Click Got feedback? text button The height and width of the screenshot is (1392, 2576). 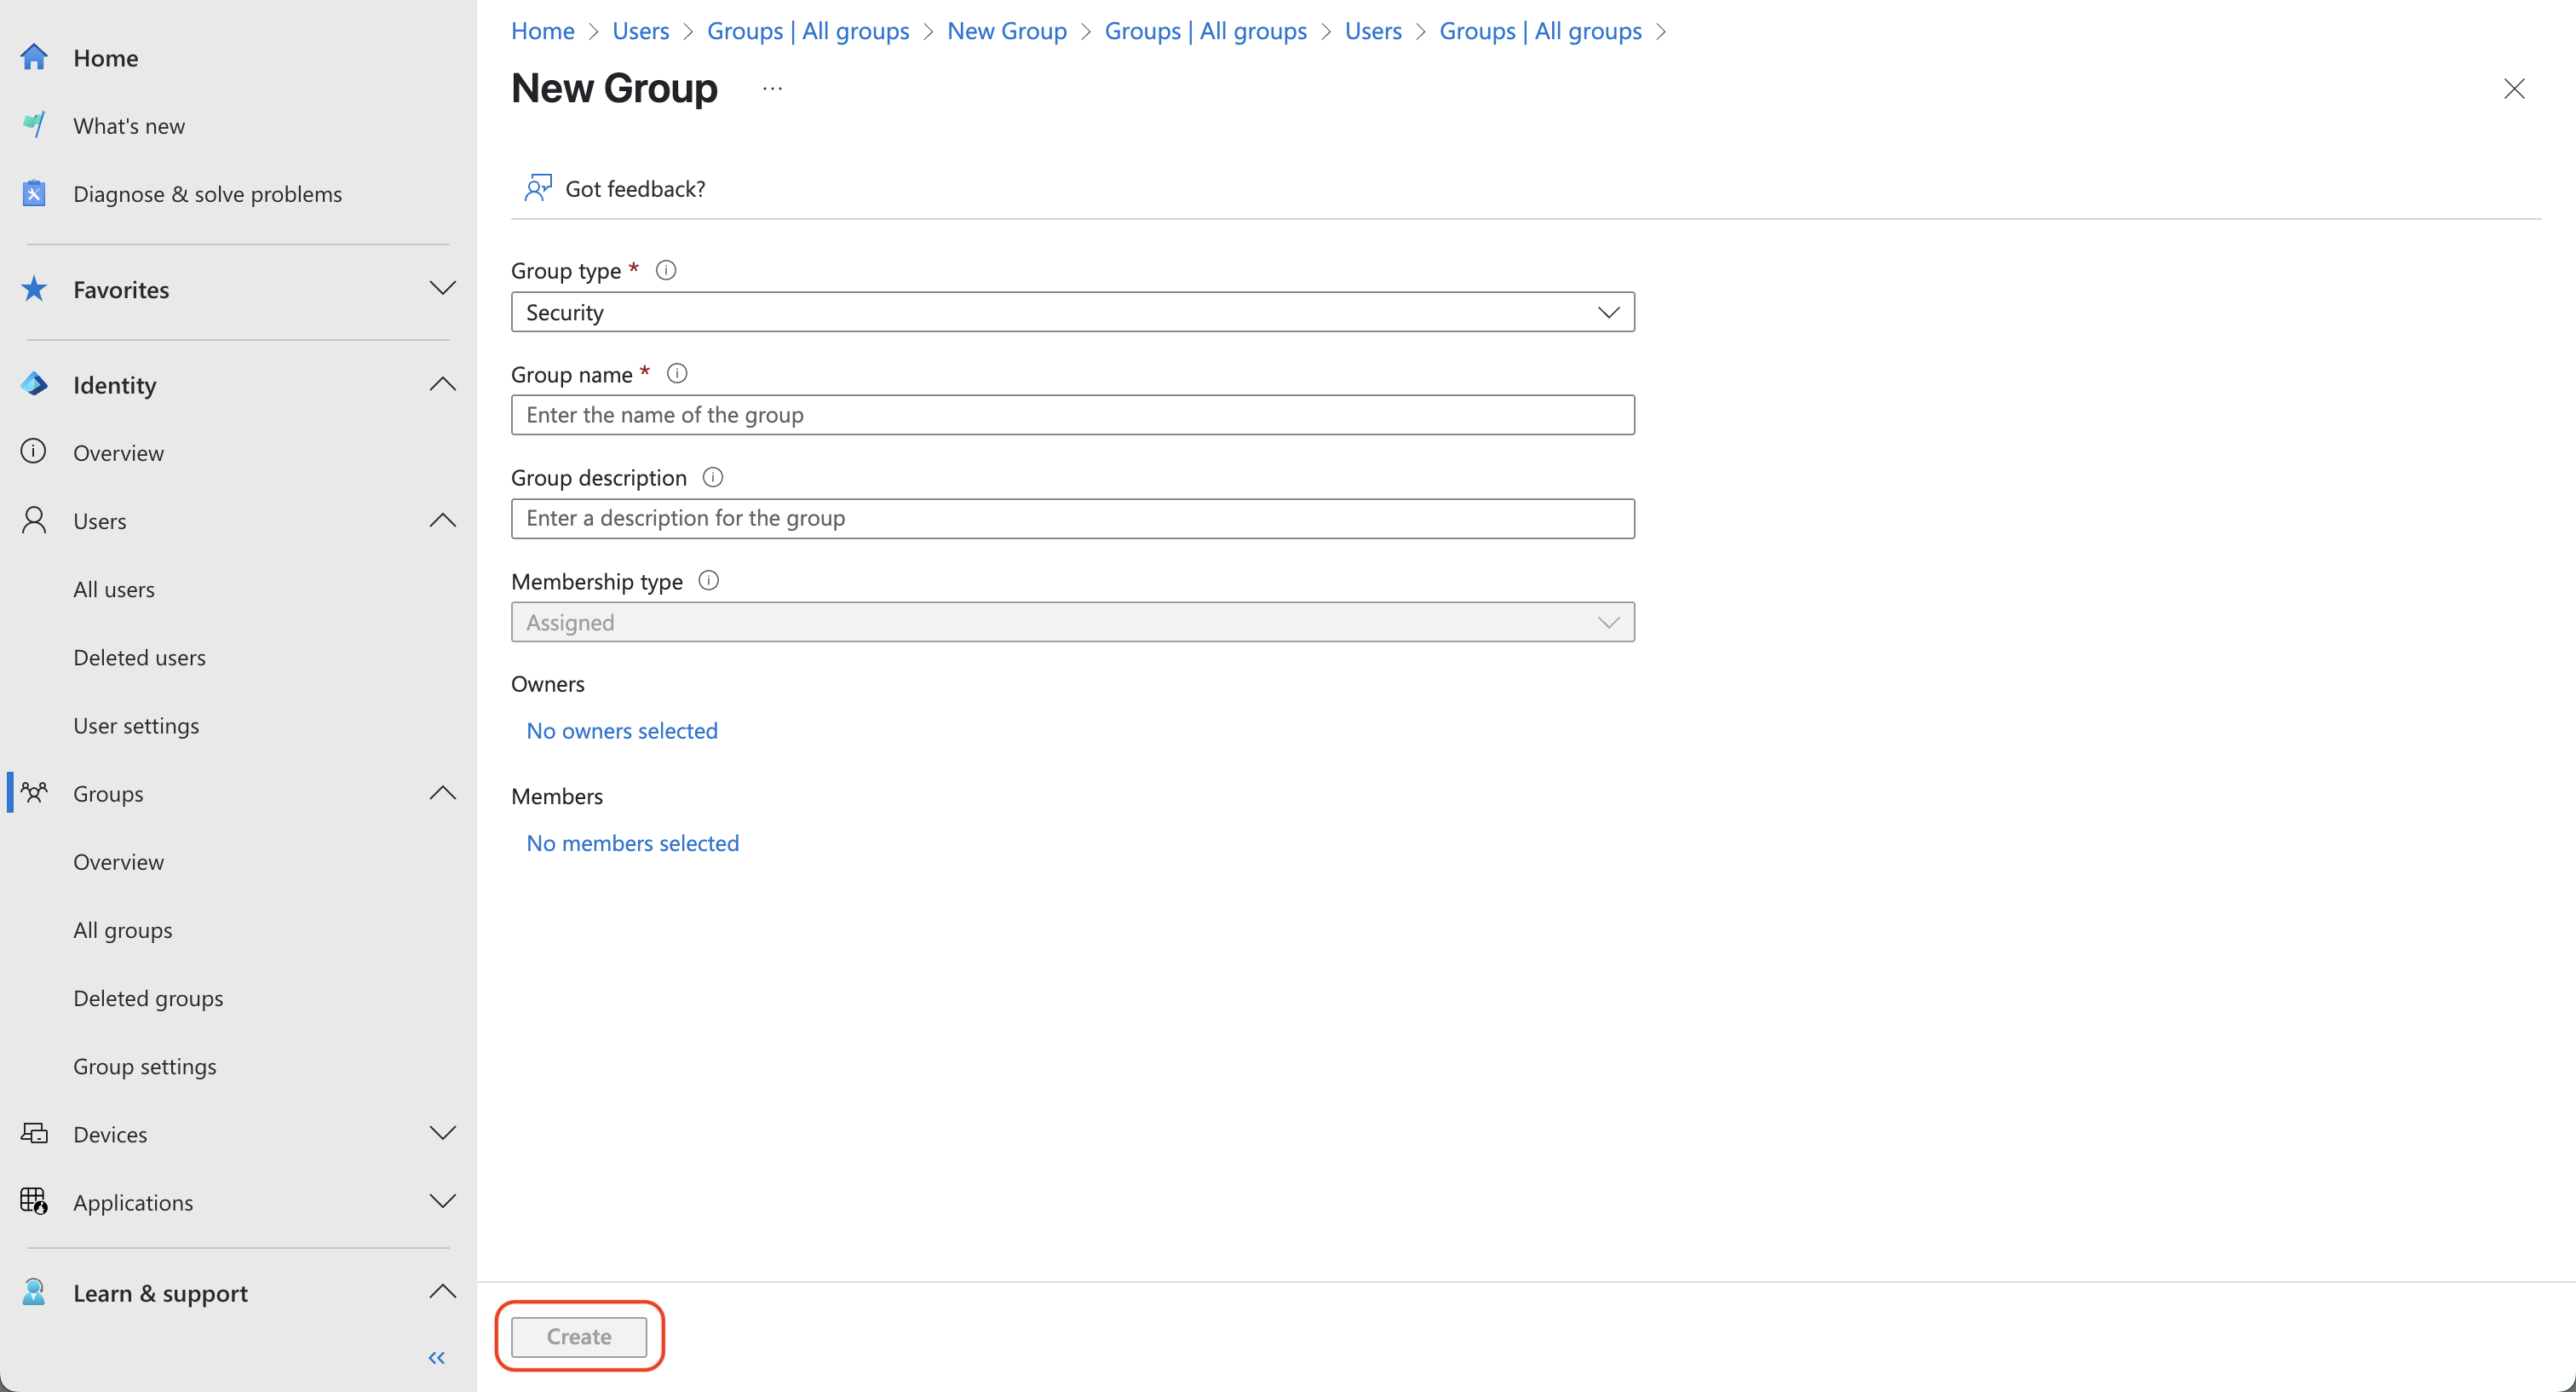(635, 188)
